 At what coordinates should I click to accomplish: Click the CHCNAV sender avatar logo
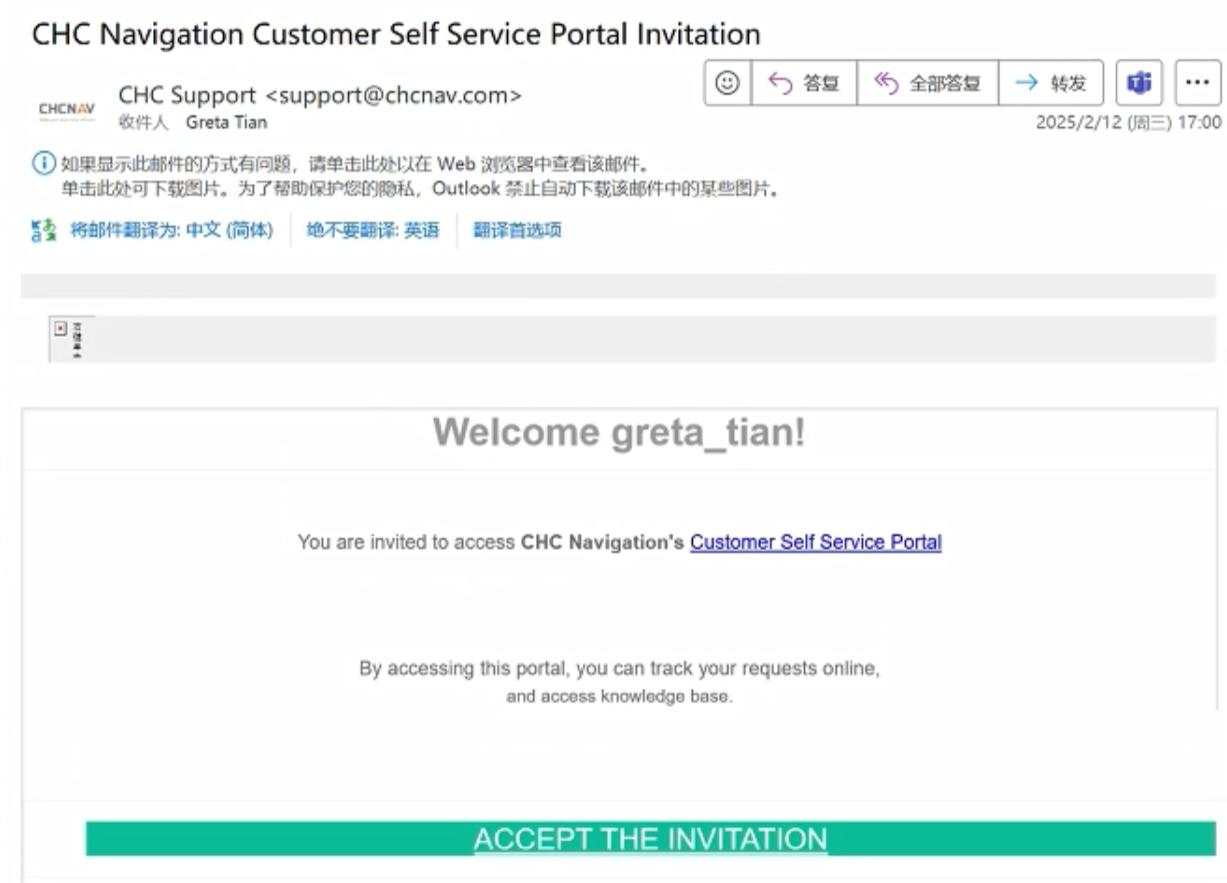(66, 108)
